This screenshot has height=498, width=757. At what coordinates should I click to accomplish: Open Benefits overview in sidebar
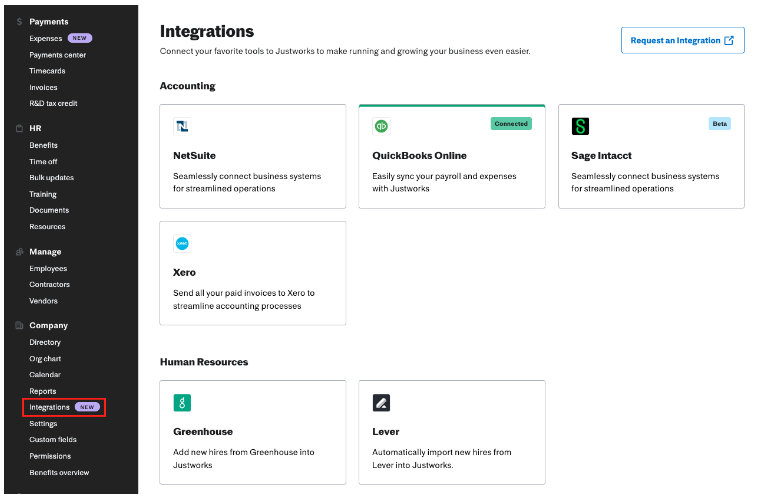pyautogui.click(x=59, y=472)
